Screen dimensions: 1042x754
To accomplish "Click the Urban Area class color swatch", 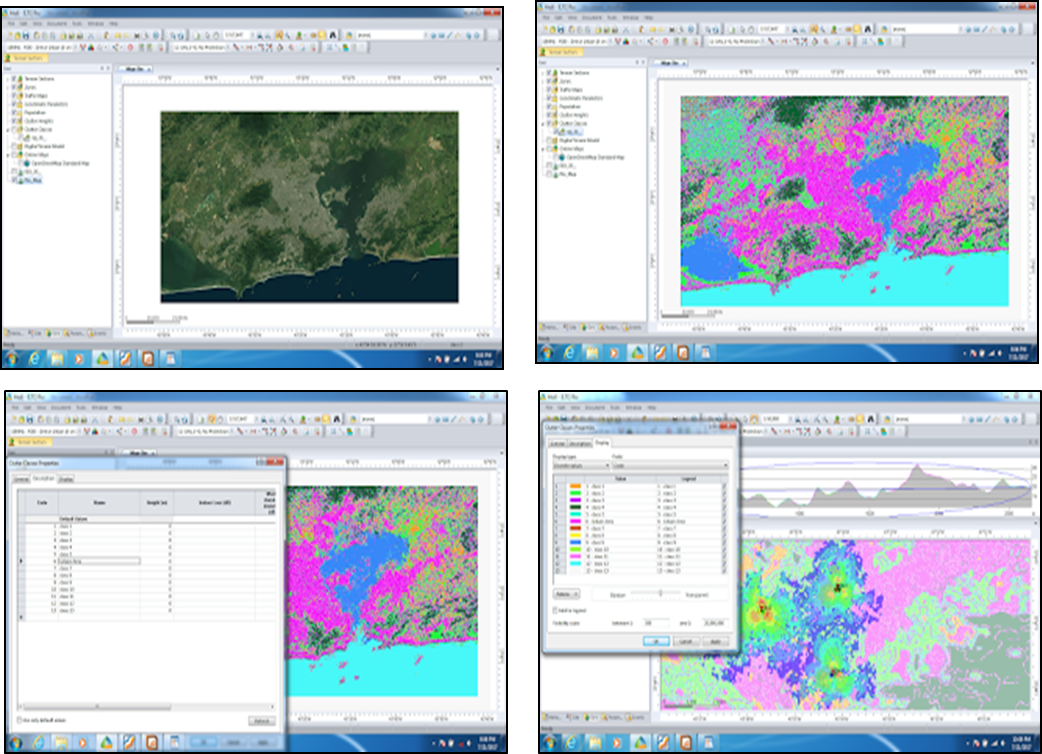I will point(575,522).
